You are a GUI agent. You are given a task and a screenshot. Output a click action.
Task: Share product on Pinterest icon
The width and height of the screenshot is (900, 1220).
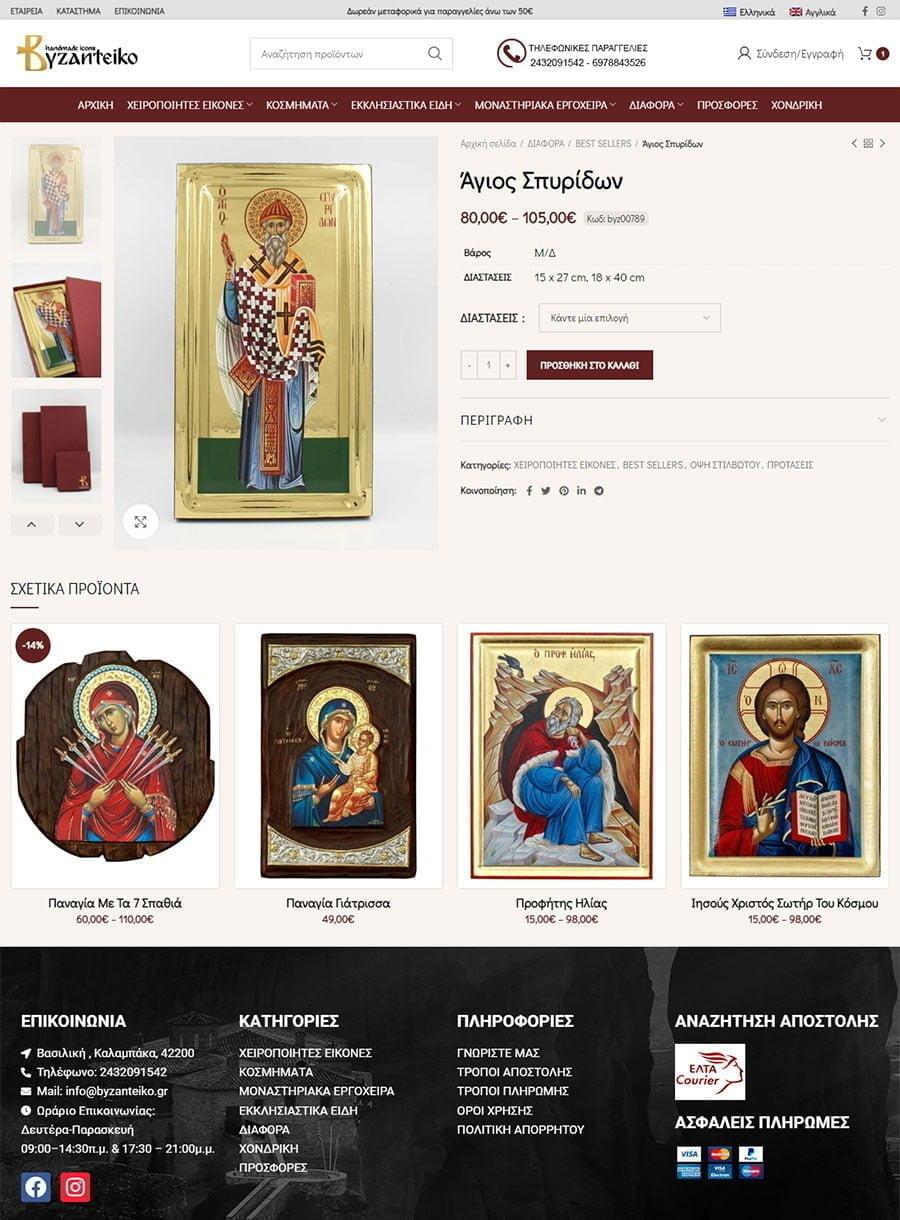(564, 491)
